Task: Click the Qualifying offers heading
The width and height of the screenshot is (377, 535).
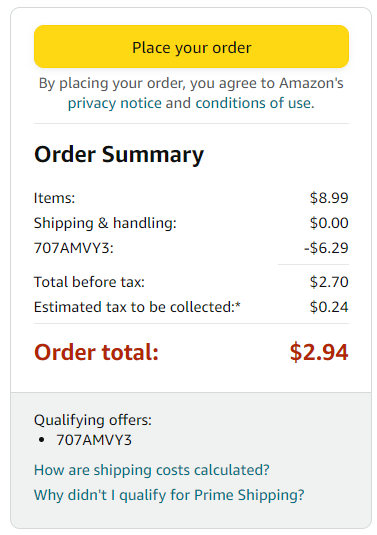Action: coord(93,420)
